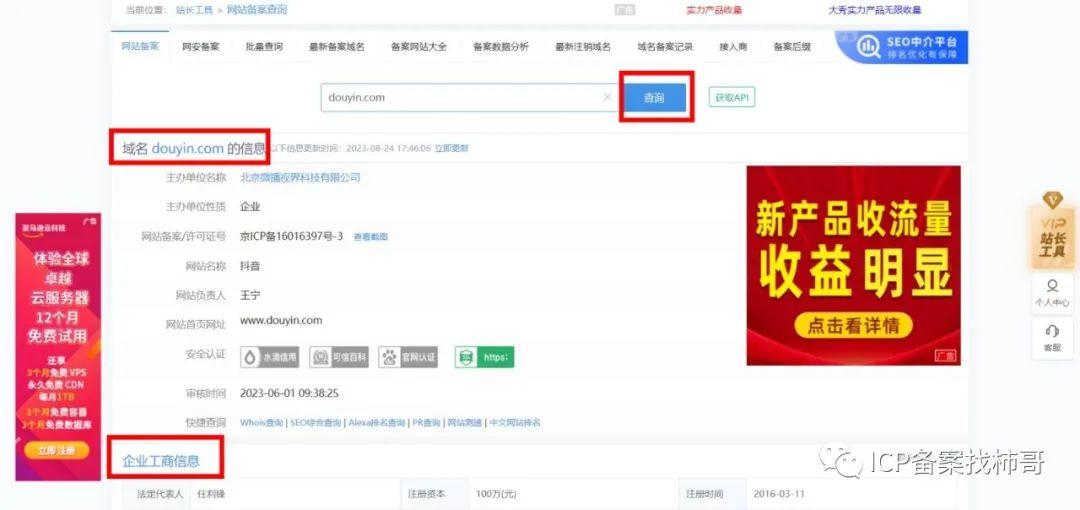This screenshot has height=510, width=1080.
Task: Select the site owner name 王宁
Action: 250,295
